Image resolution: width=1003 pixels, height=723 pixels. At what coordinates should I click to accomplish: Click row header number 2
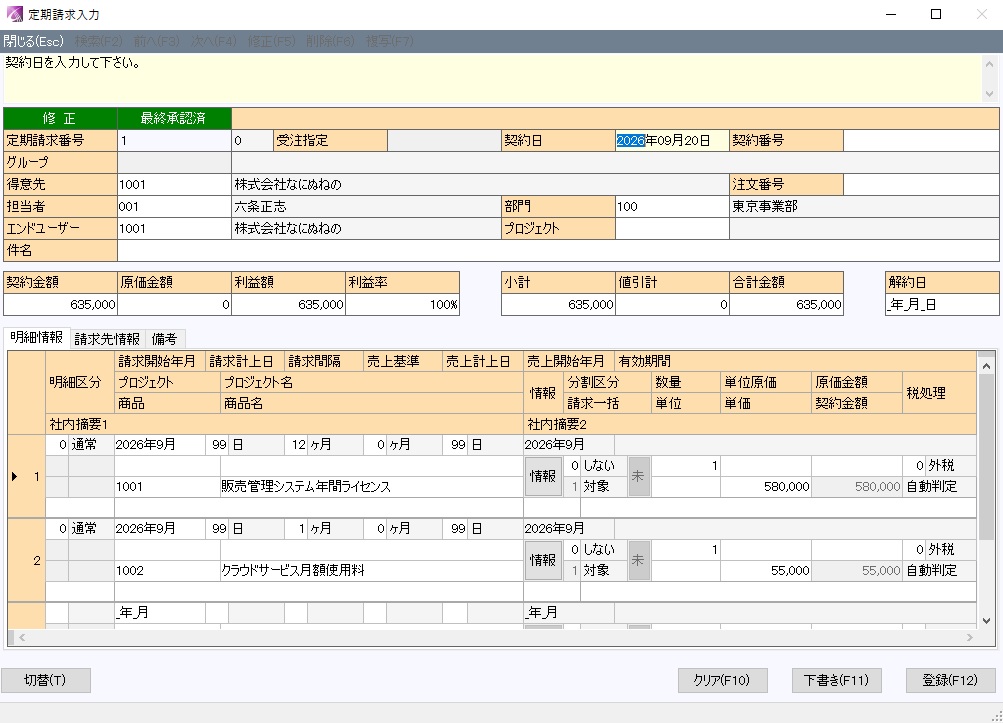point(27,560)
